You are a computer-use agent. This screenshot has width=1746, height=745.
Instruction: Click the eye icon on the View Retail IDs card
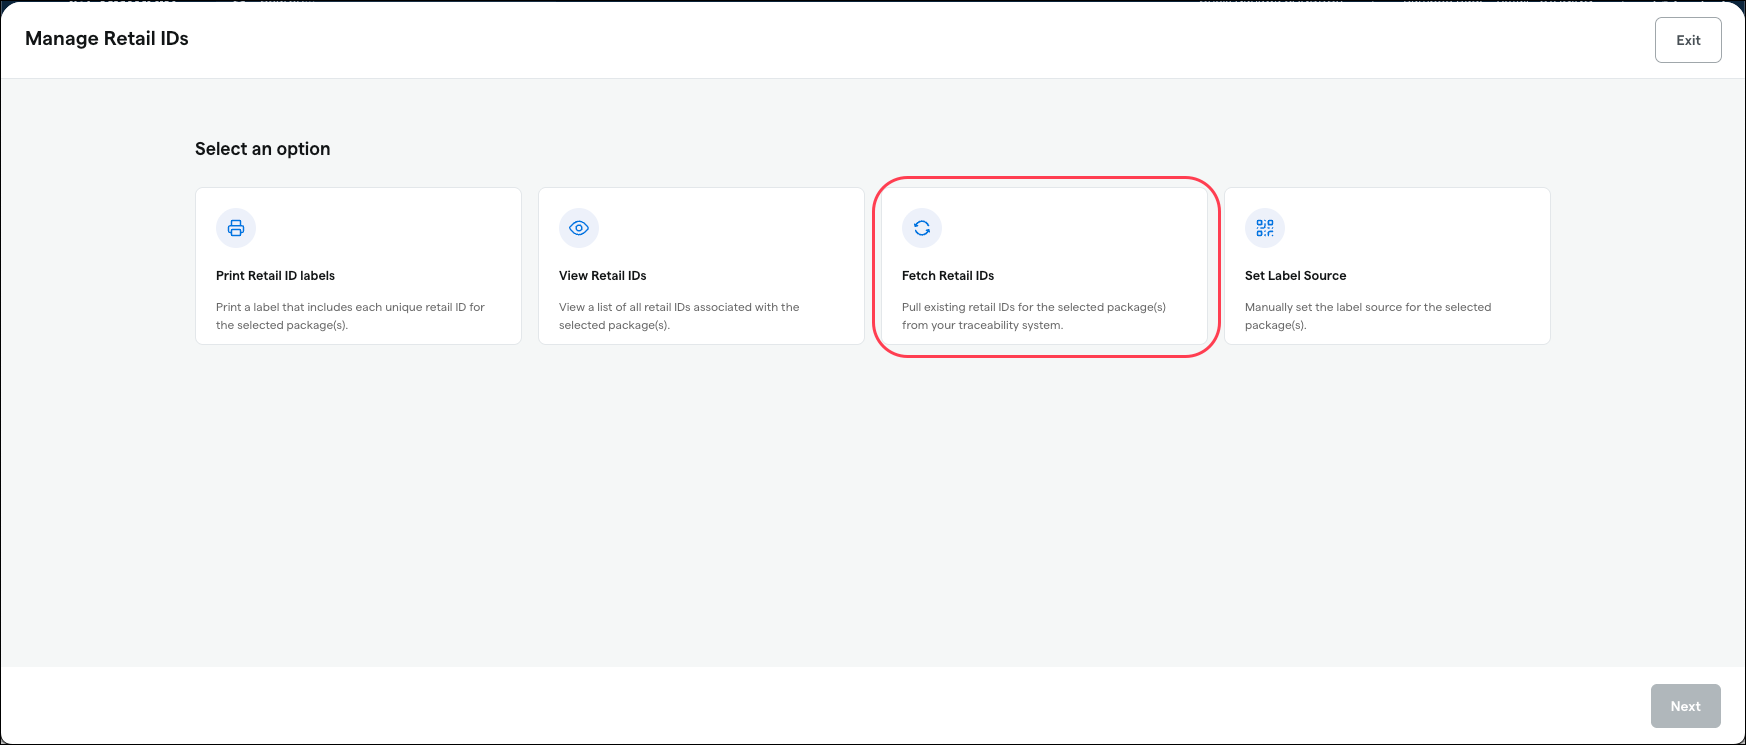(579, 228)
